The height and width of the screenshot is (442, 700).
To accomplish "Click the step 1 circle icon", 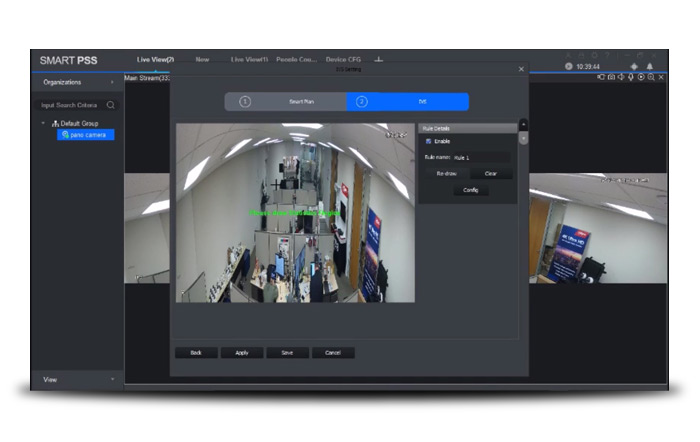I will coord(245,101).
